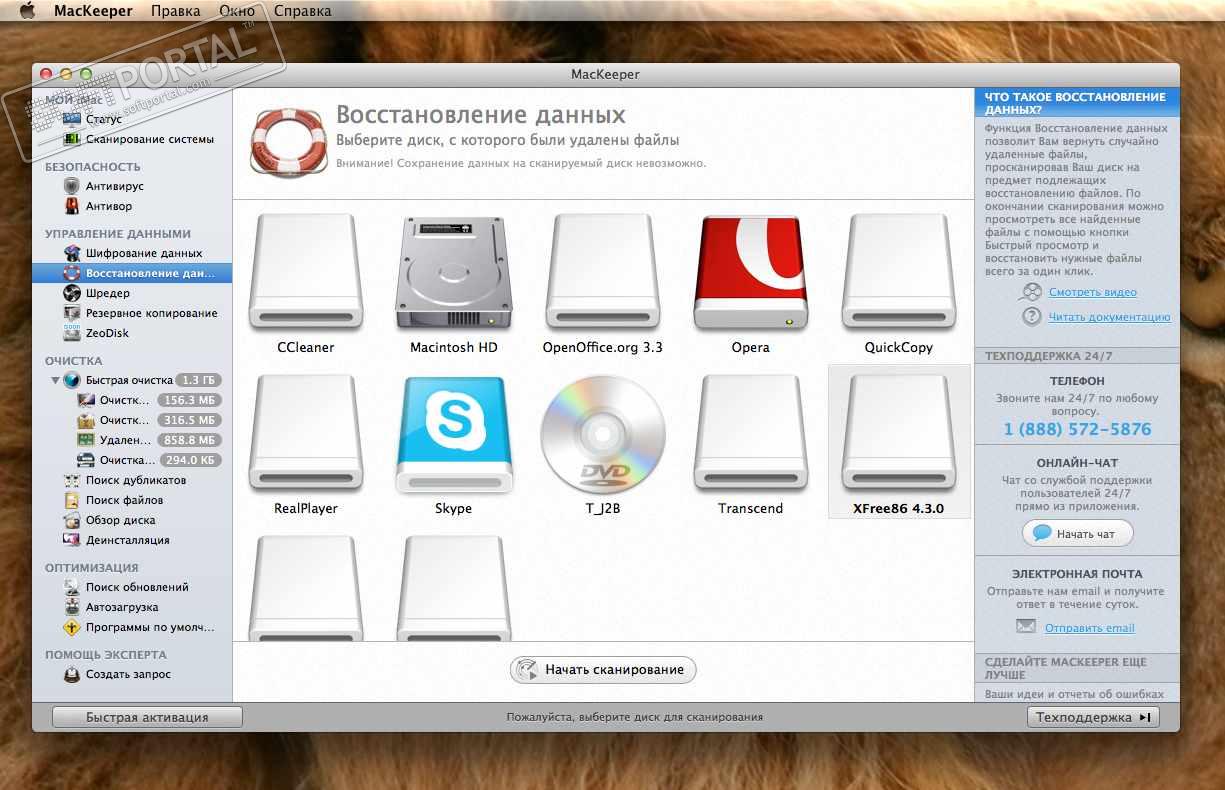
Task: Select the cleanup row with 156.3 МБ
Action: [x=131, y=400]
